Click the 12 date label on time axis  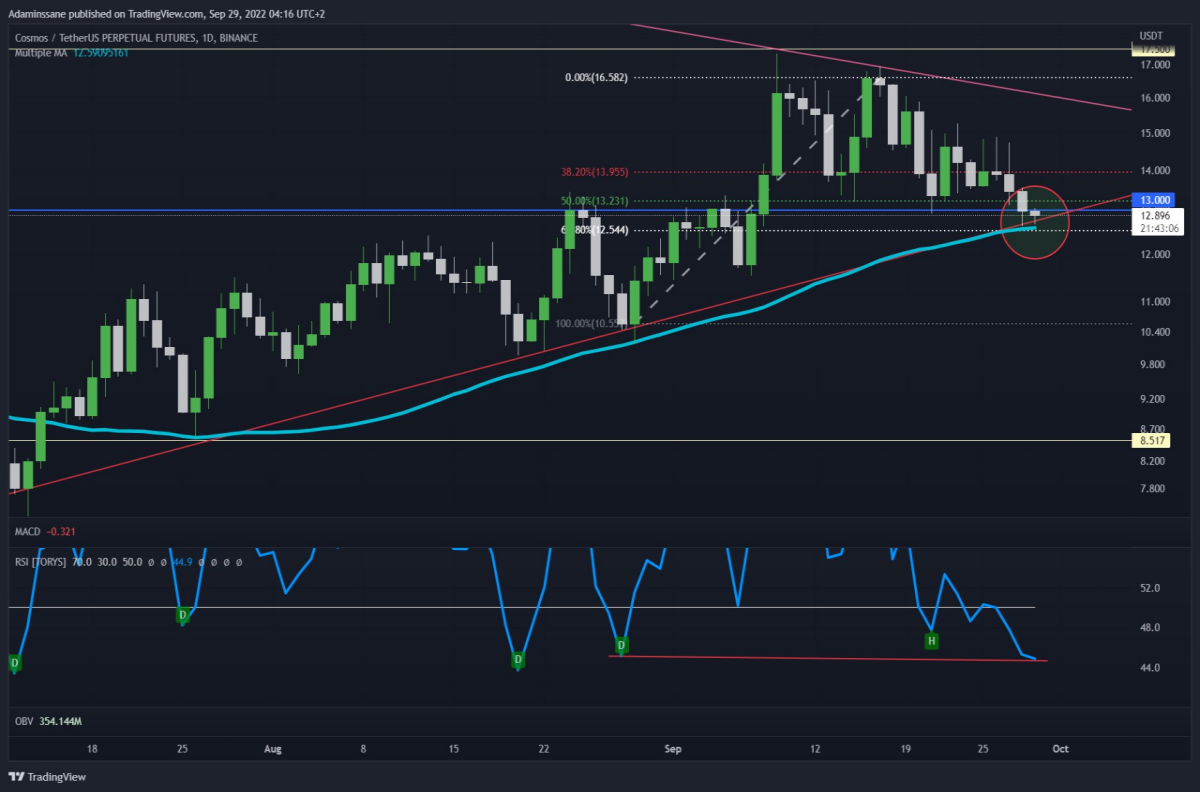point(816,748)
